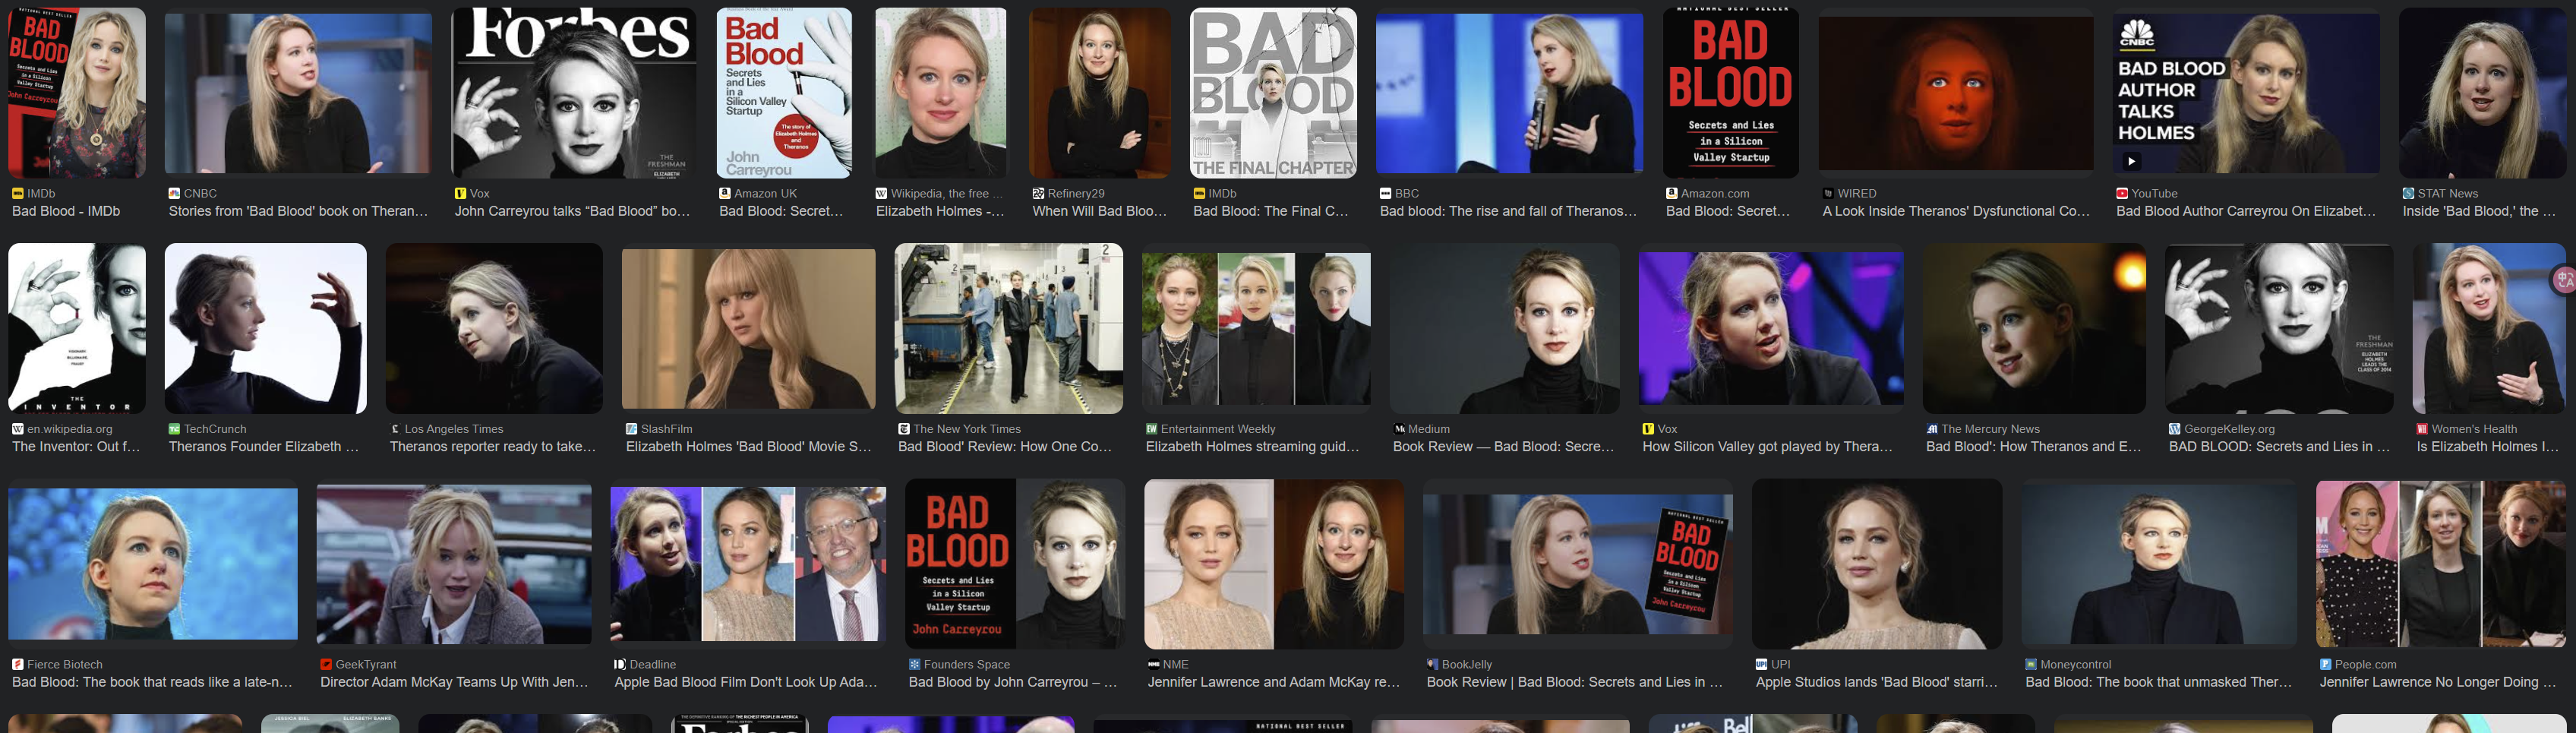This screenshot has width=2576, height=733.
Task: Click 'The Mercury News' source name
Action: [1991, 429]
